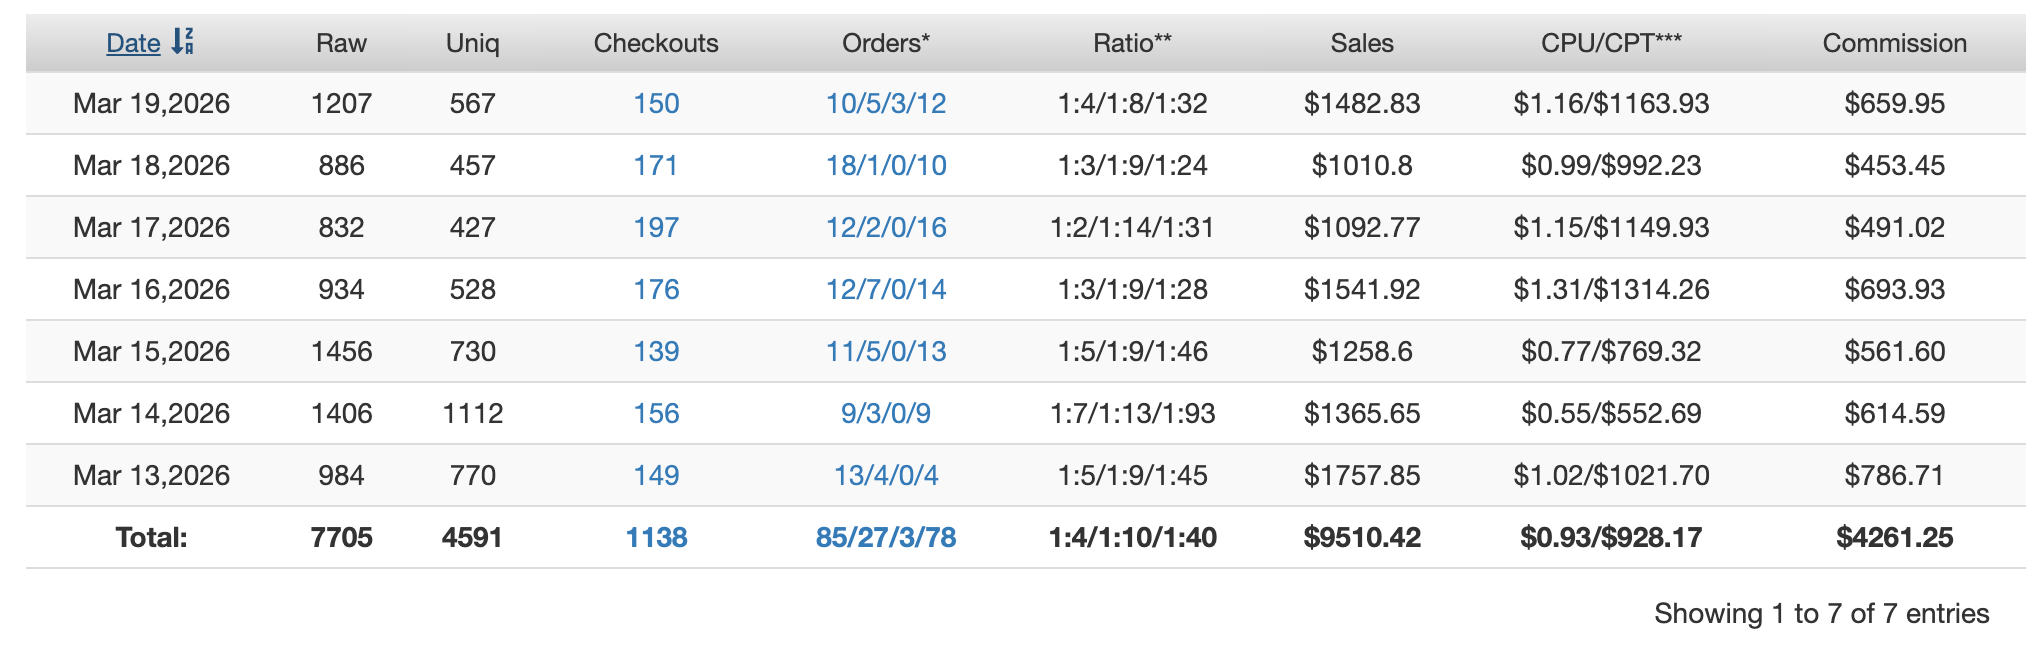This screenshot has height=654, width=2038.
Task: Open Mar 17 checkouts count 197
Action: pos(656,228)
